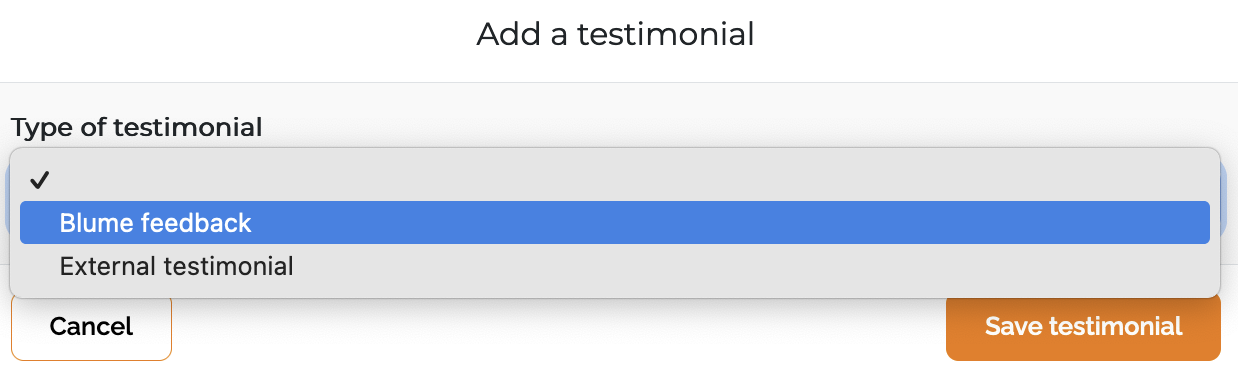Set testimonial type to External testimonial
This screenshot has height=374, width=1238.
point(614,267)
